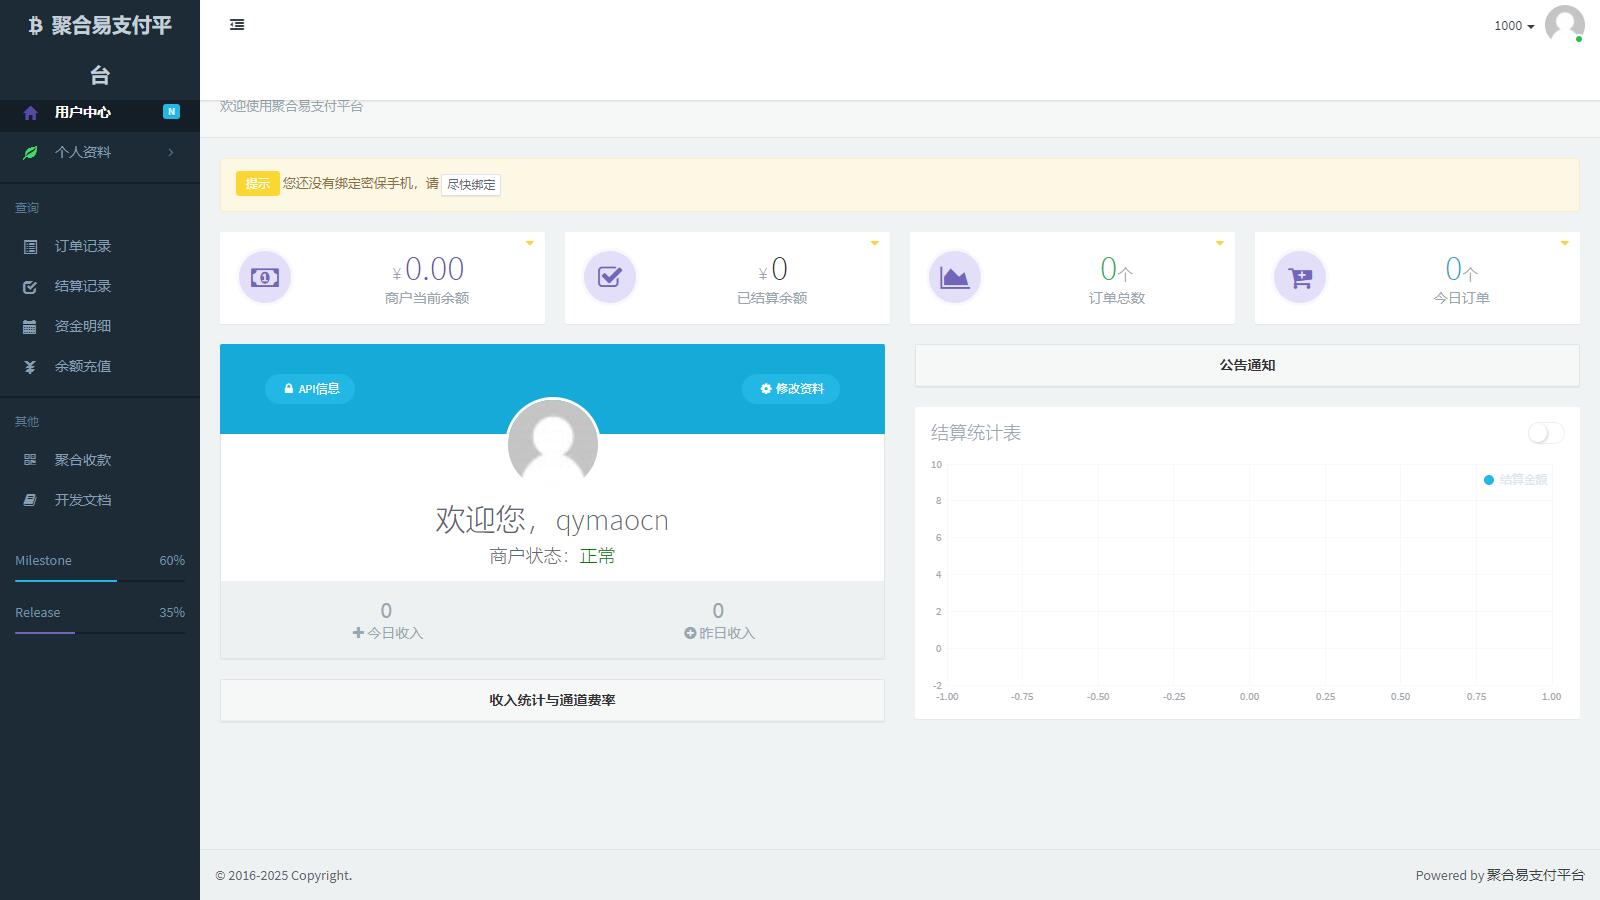The width and height of the screenshot is (1600, 900).
Task: Expand the 1000 account dropdown at top right
Action: [x=1513, y=26]
